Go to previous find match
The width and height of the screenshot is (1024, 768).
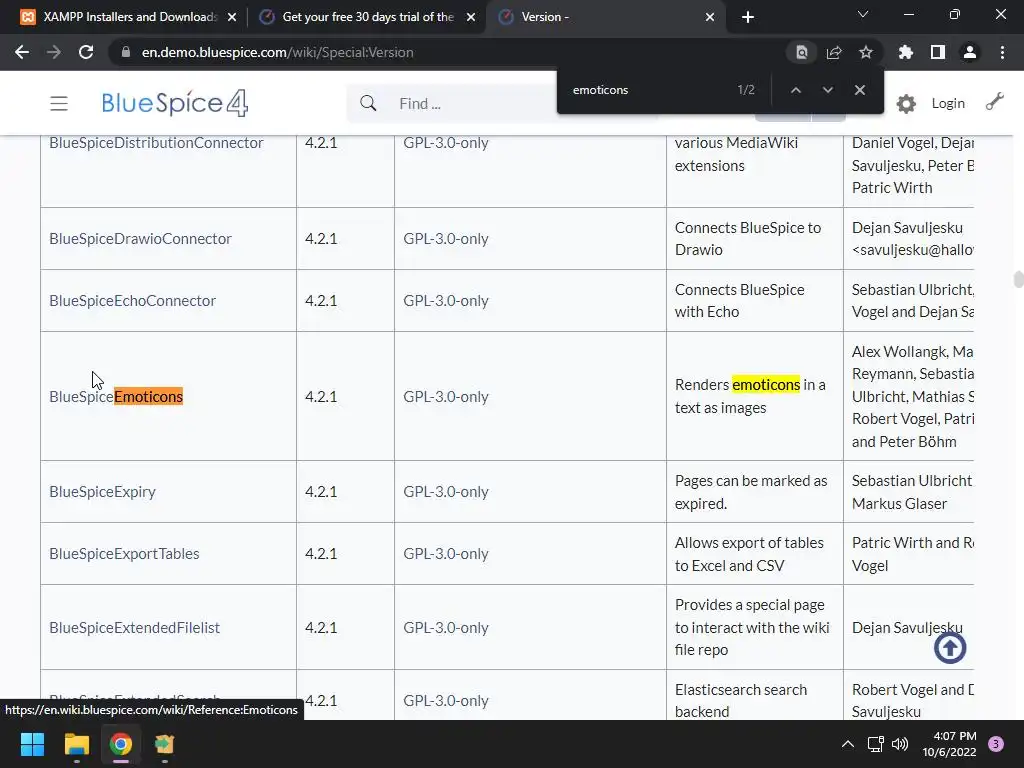[x=795, y=90]
